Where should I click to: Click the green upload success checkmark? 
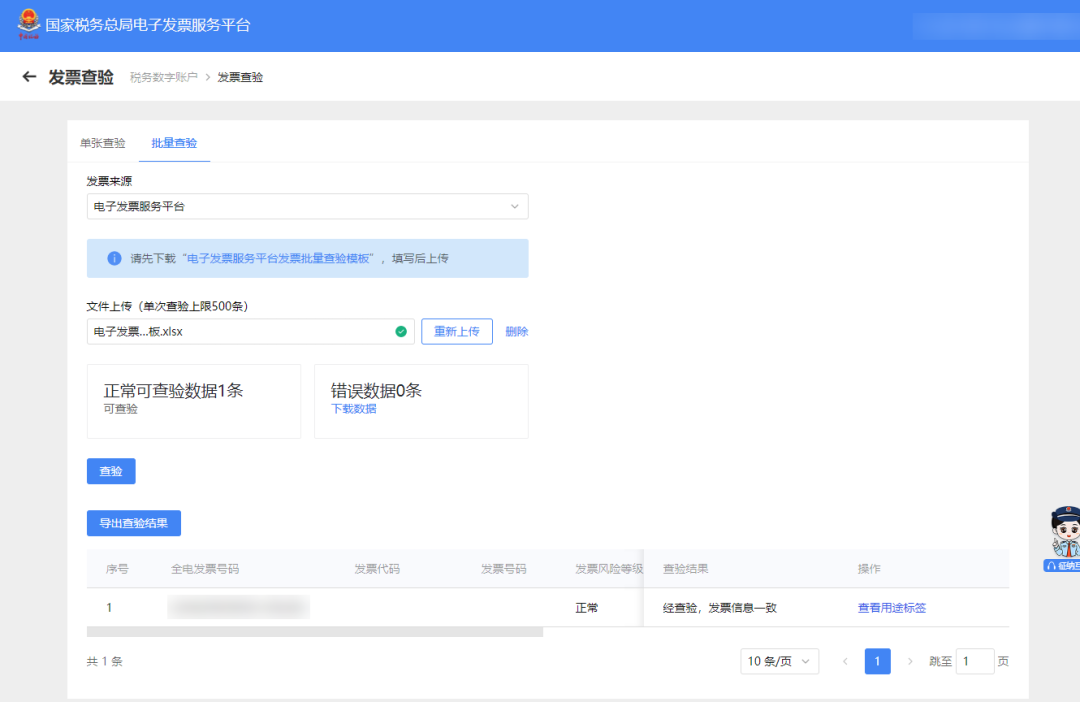click(x=401, y=332)
